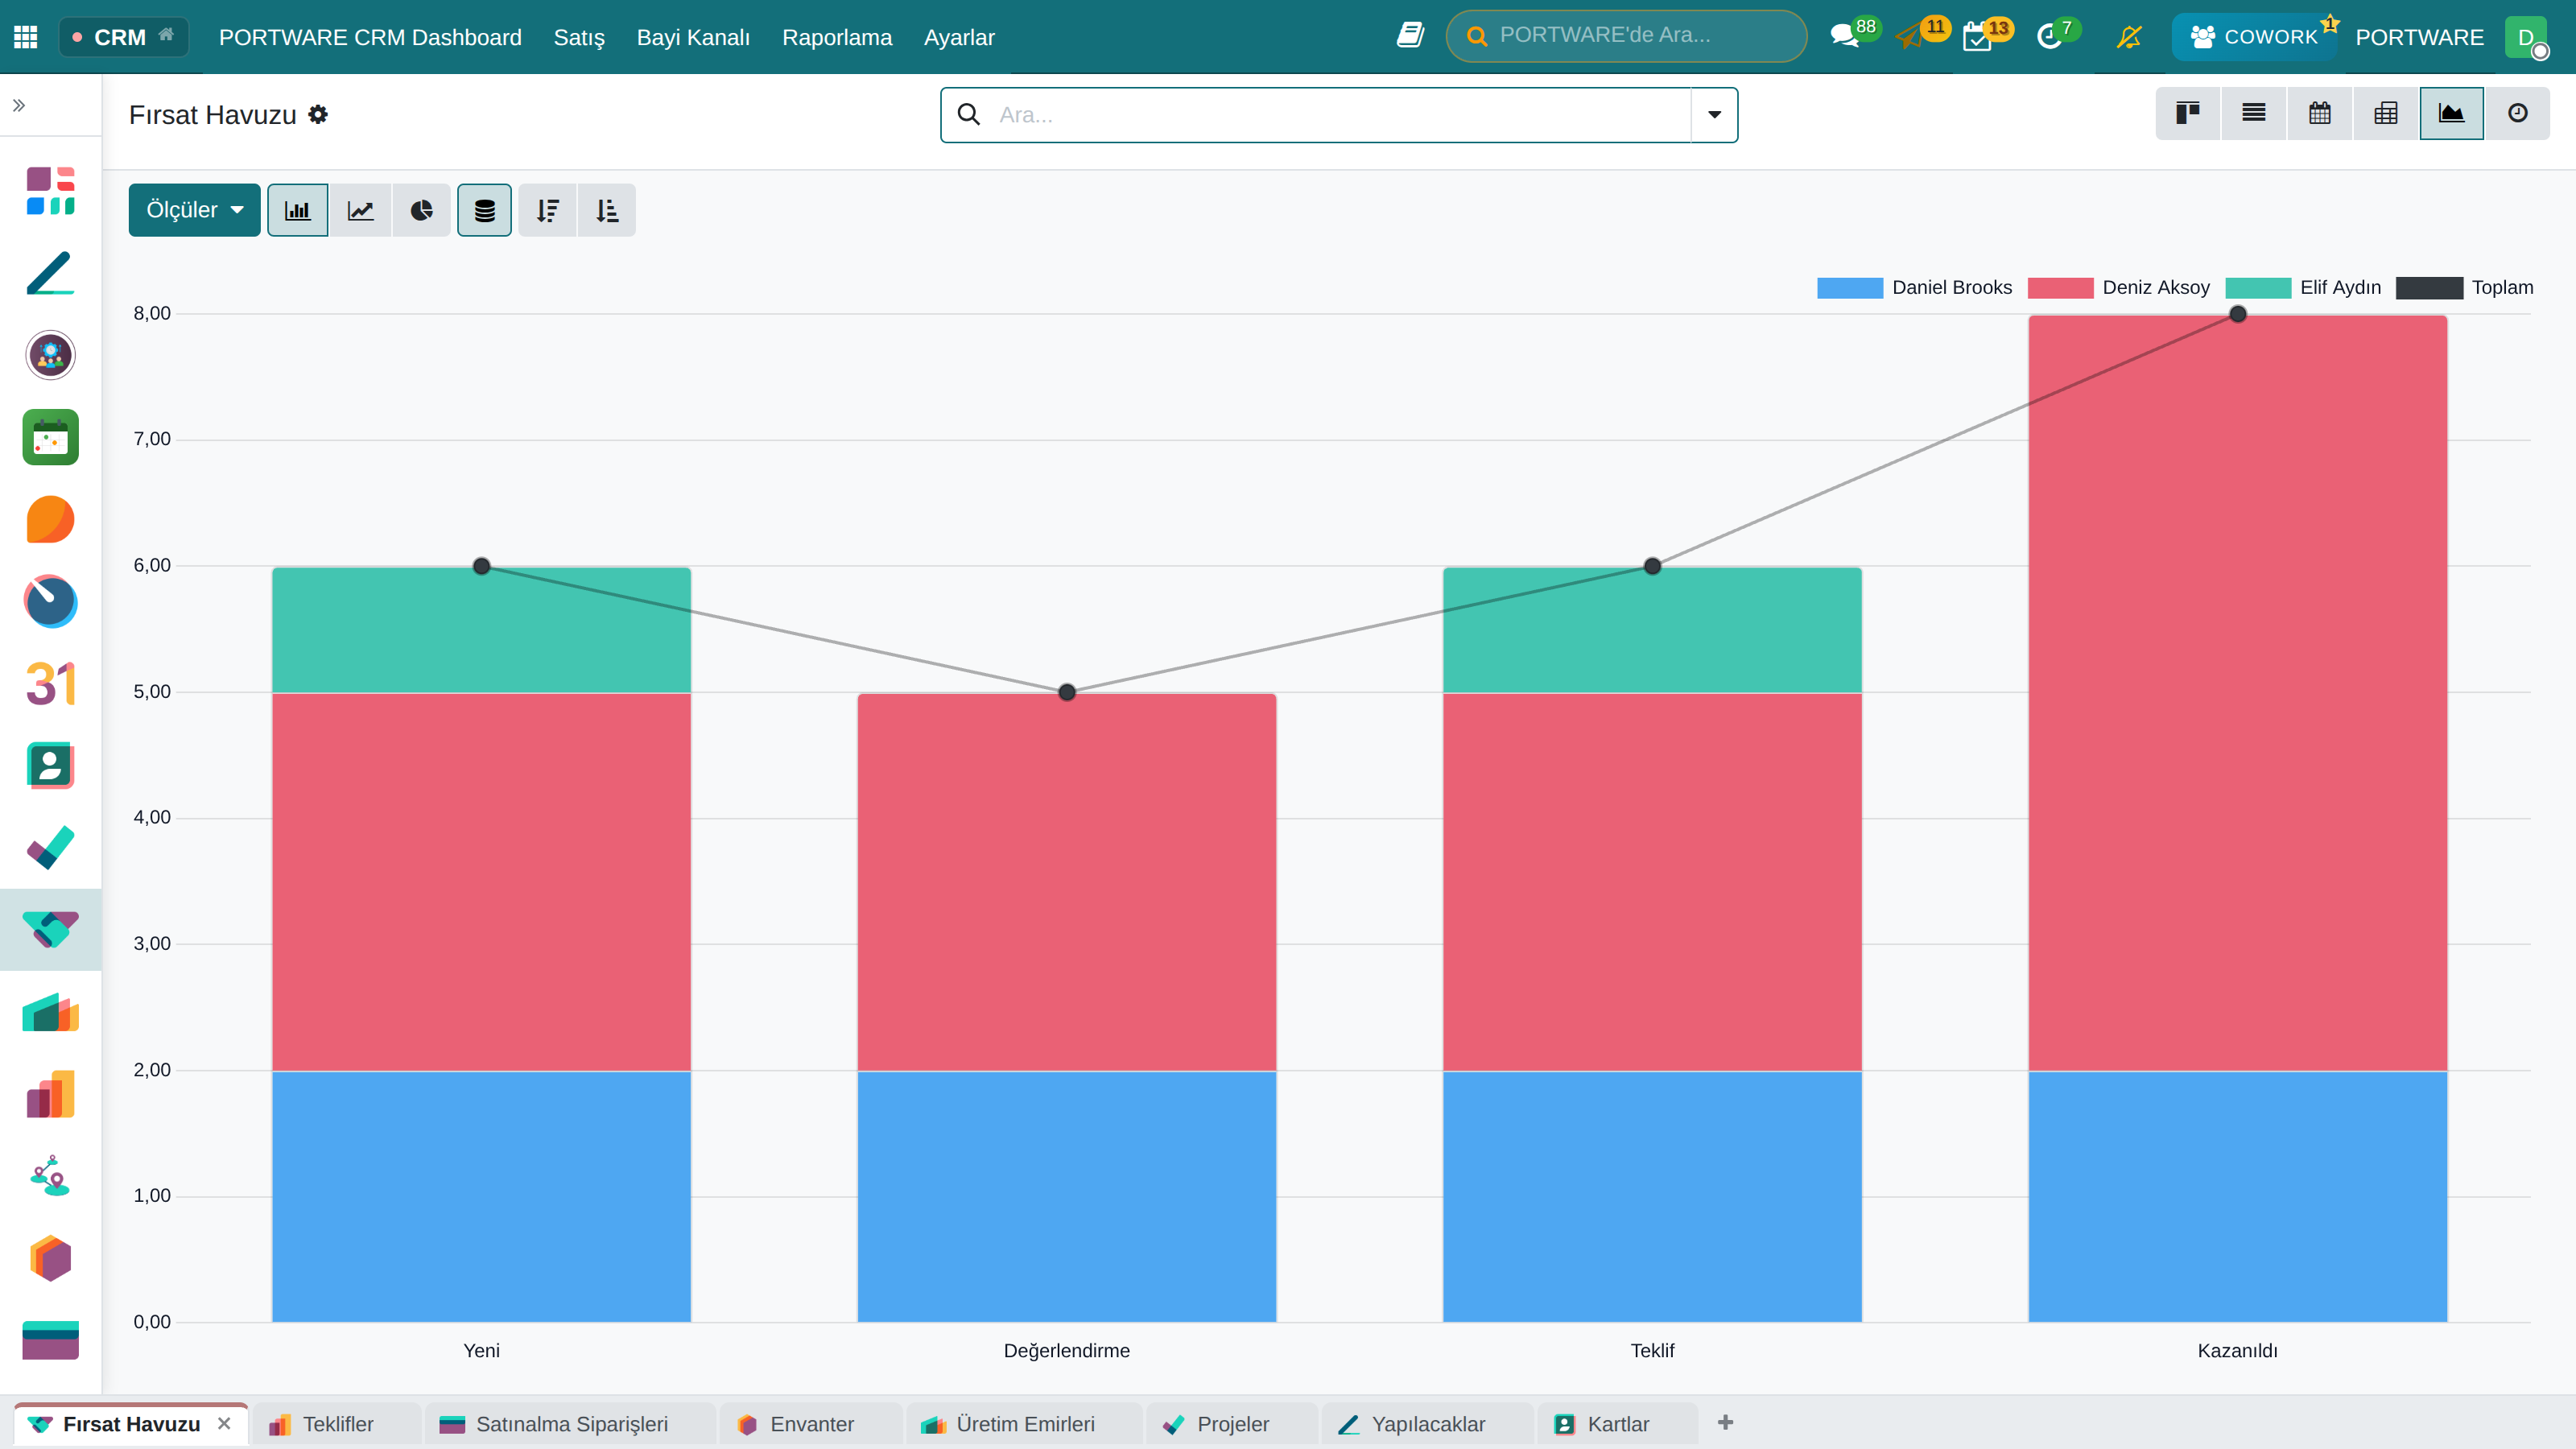Open the CRM handshake sidebar app
2576x1449 pixels.
pyautogui.click(x=50, y=930)
